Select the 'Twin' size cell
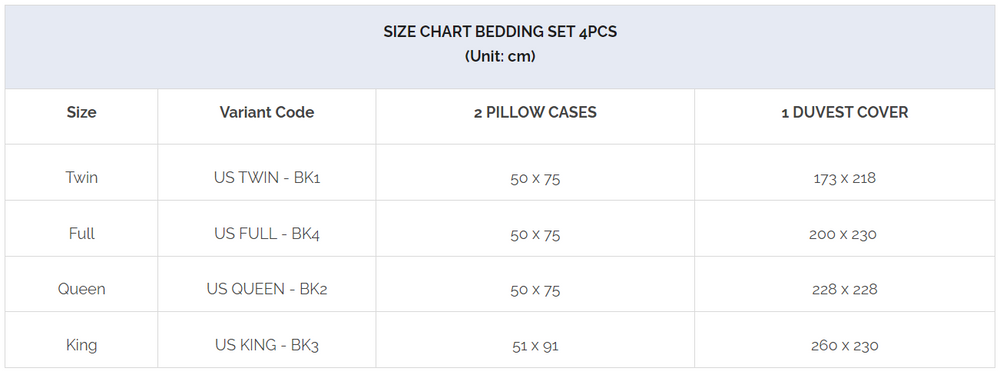The width and height of the screenshot is (1000, 372). 82,177
